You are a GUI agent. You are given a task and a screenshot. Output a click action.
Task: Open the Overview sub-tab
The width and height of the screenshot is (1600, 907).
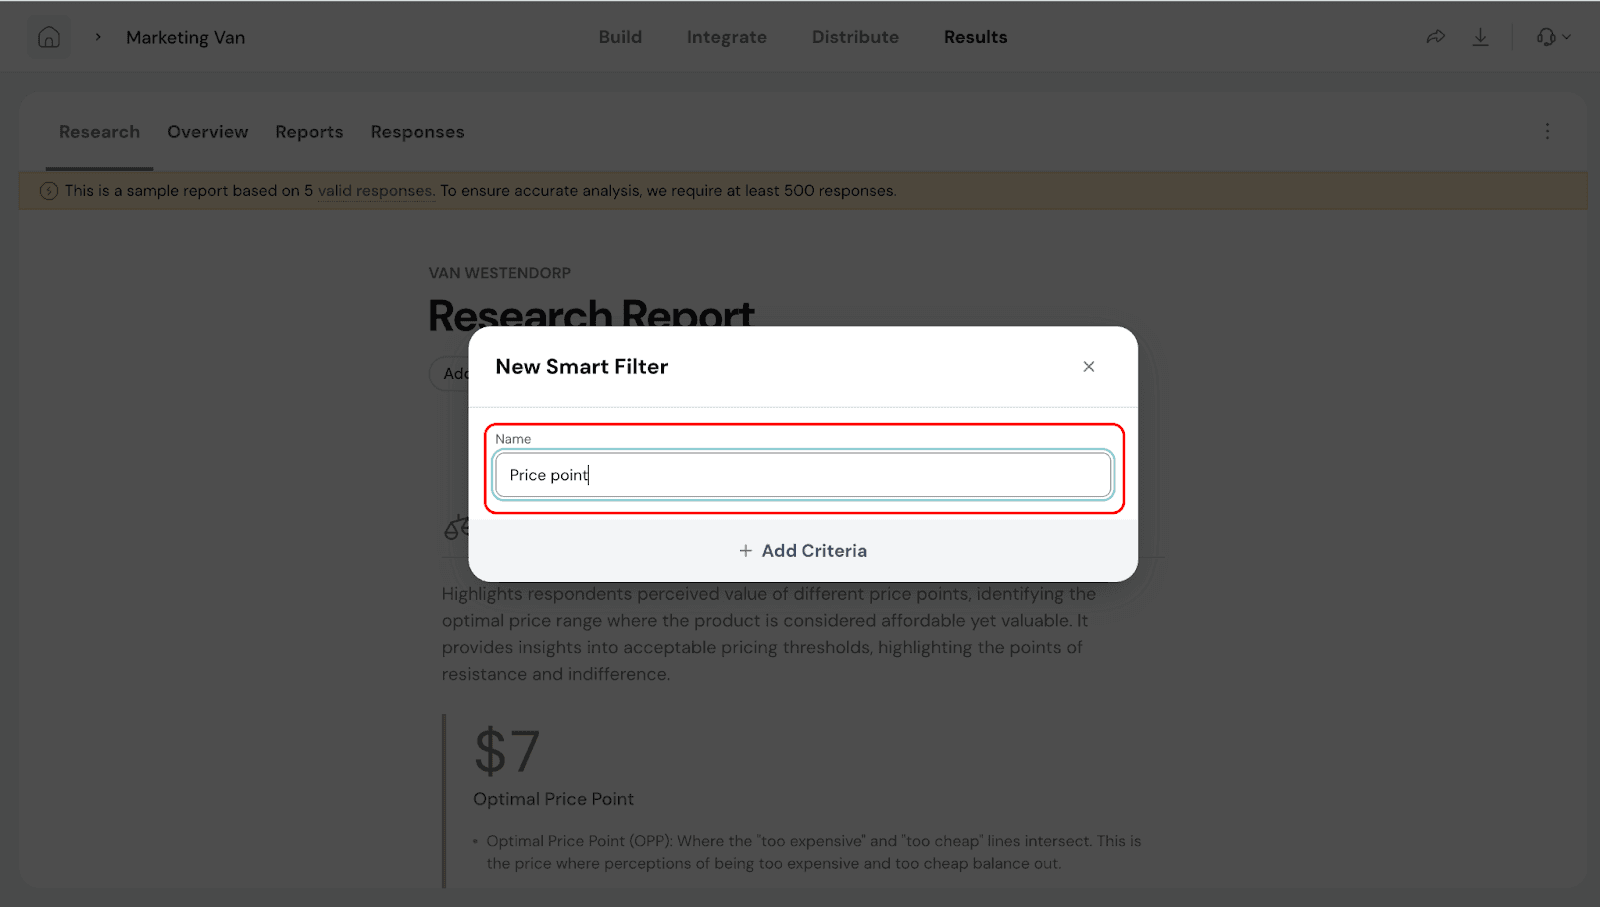coord(207,132)
